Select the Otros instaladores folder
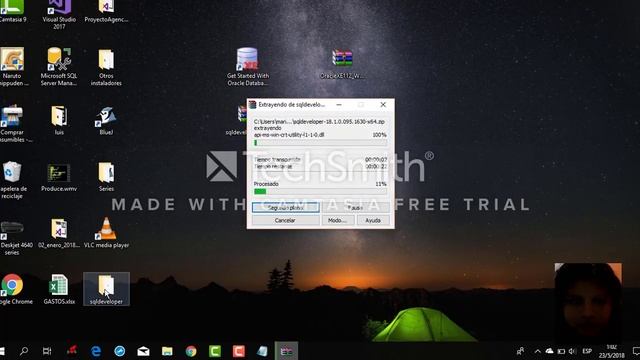Screen dimensions: 640x360 point(106,67)
